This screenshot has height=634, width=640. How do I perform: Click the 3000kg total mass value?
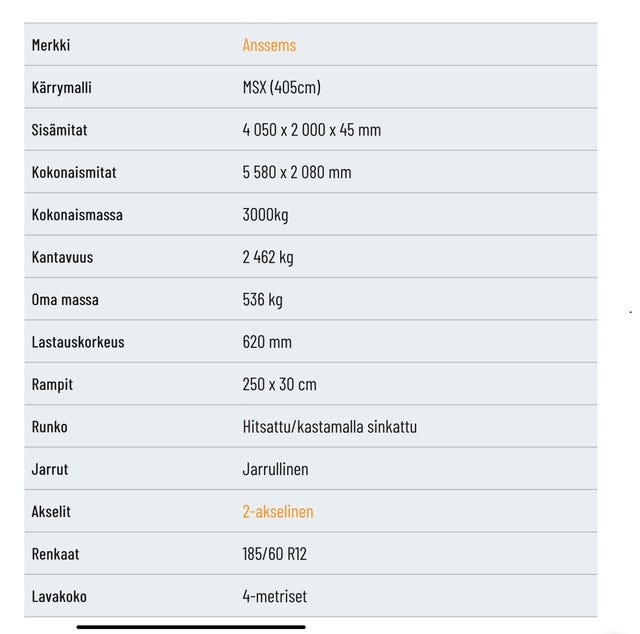tap(268, 214)
